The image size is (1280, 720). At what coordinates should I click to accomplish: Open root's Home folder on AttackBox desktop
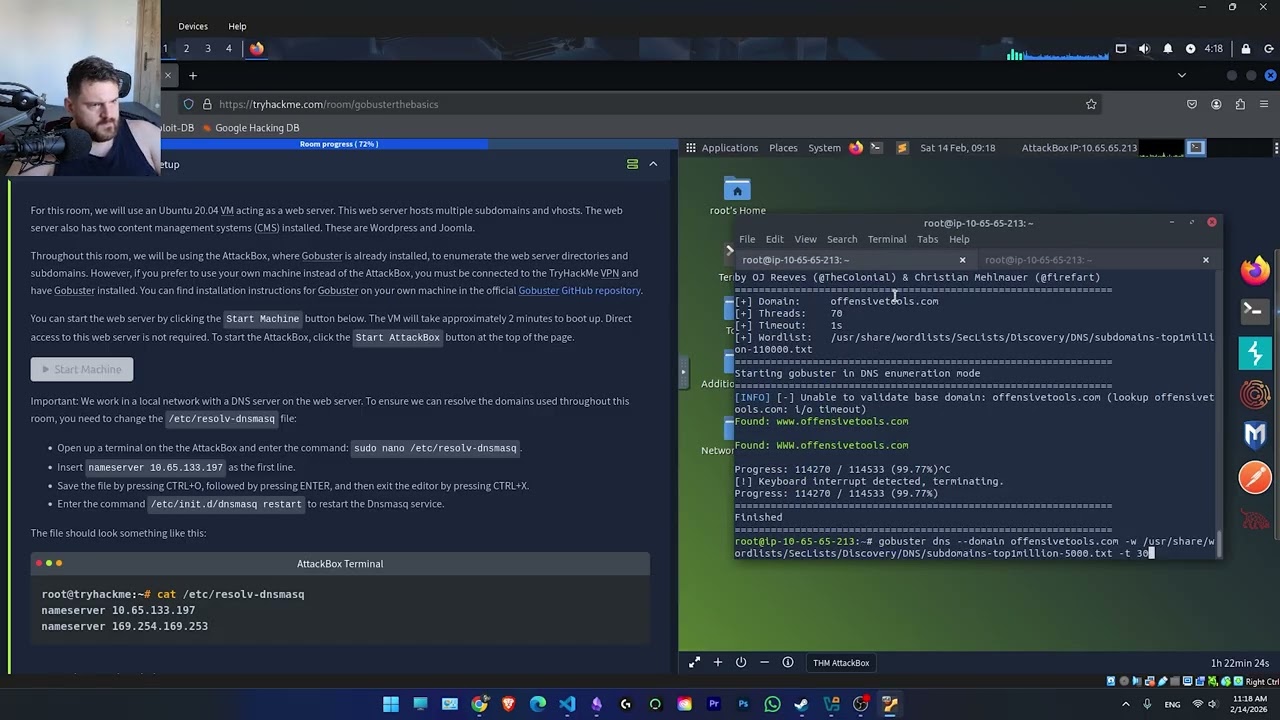[737, 196]
